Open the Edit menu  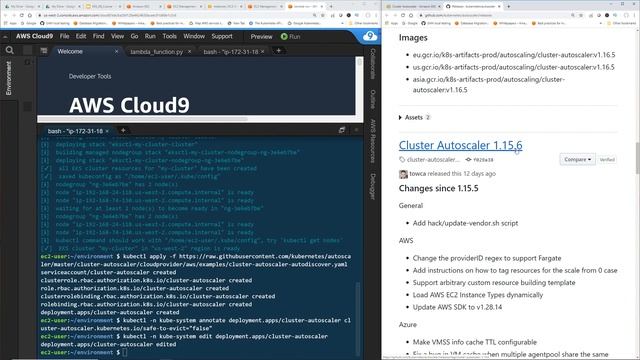(81, 36)
